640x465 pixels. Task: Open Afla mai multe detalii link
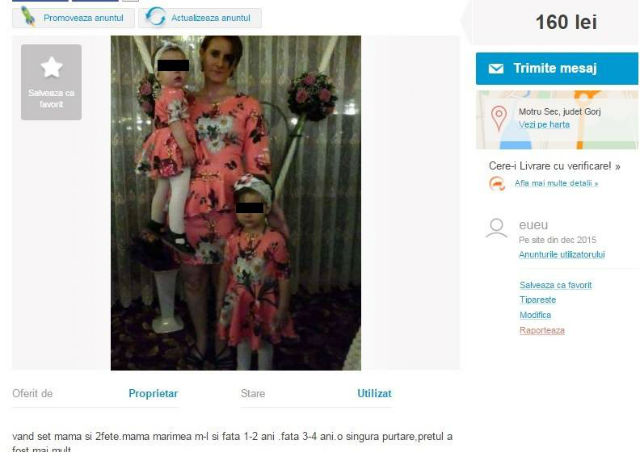pyautogui.click(x=556, y=183)
